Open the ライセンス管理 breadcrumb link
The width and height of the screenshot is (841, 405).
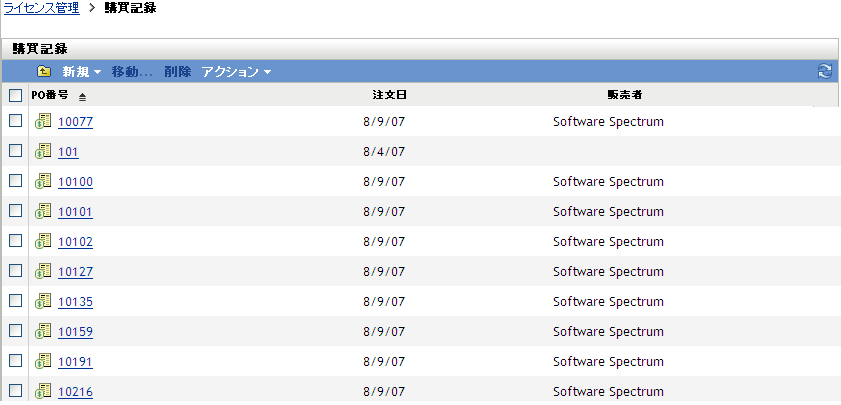tap(43, 8)
